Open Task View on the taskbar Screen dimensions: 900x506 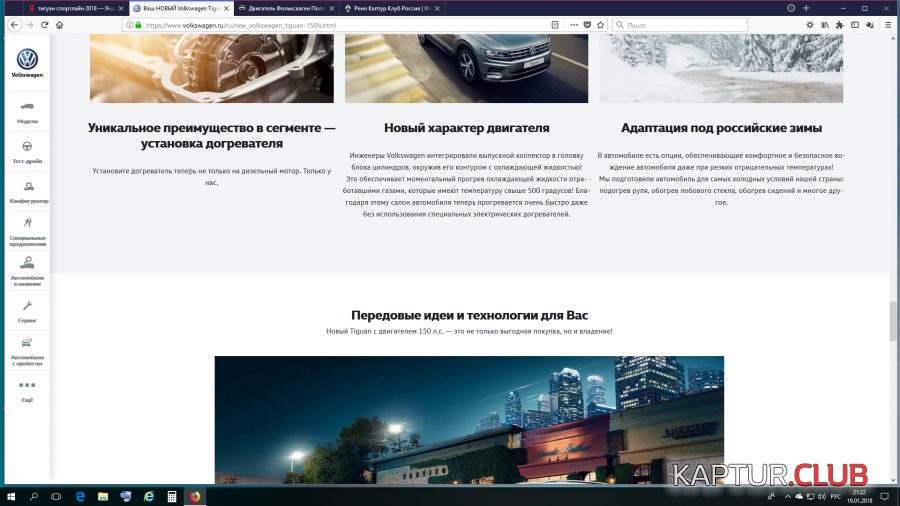click(56, 496)
